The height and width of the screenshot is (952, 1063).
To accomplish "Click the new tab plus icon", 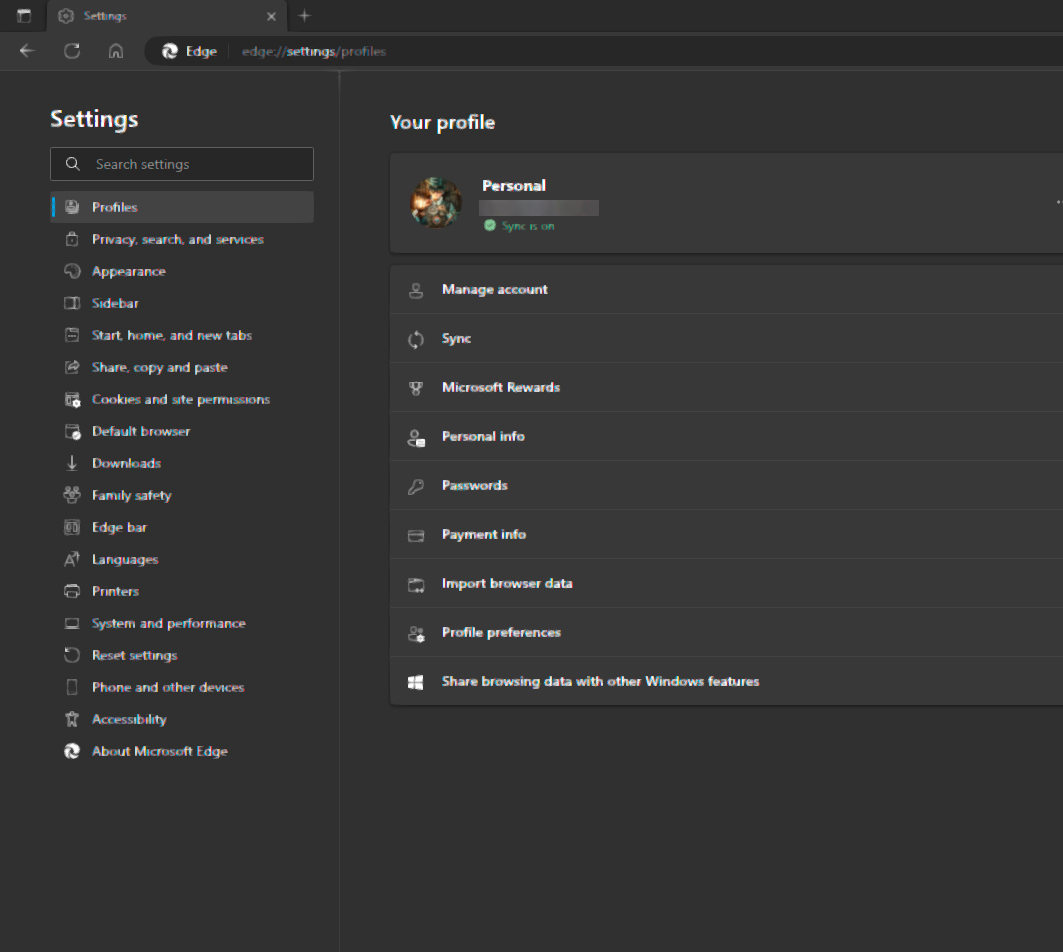I will pos(305,16).
